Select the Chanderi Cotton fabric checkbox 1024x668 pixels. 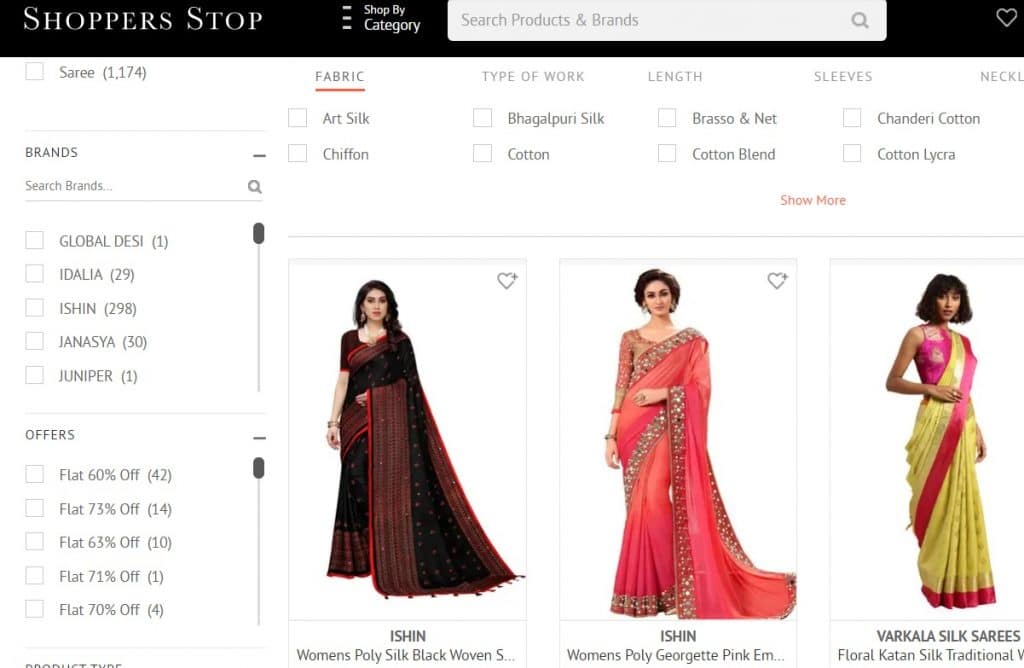pyautogui.click(x=852, y=118)
